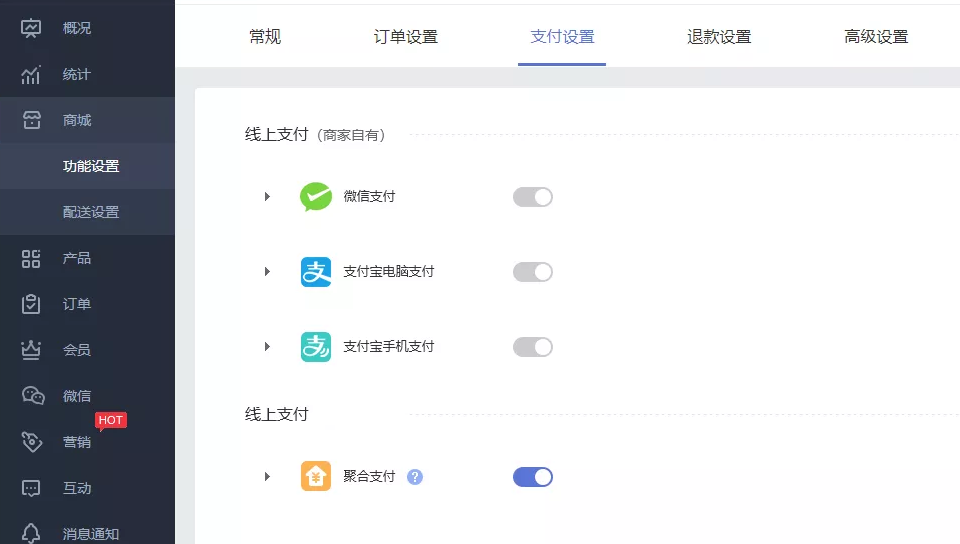This screenshot has height=544, width=960.
Task: Click the 统计 statistics chart icon
Action: pyautogui.click(x=31, y=75)
